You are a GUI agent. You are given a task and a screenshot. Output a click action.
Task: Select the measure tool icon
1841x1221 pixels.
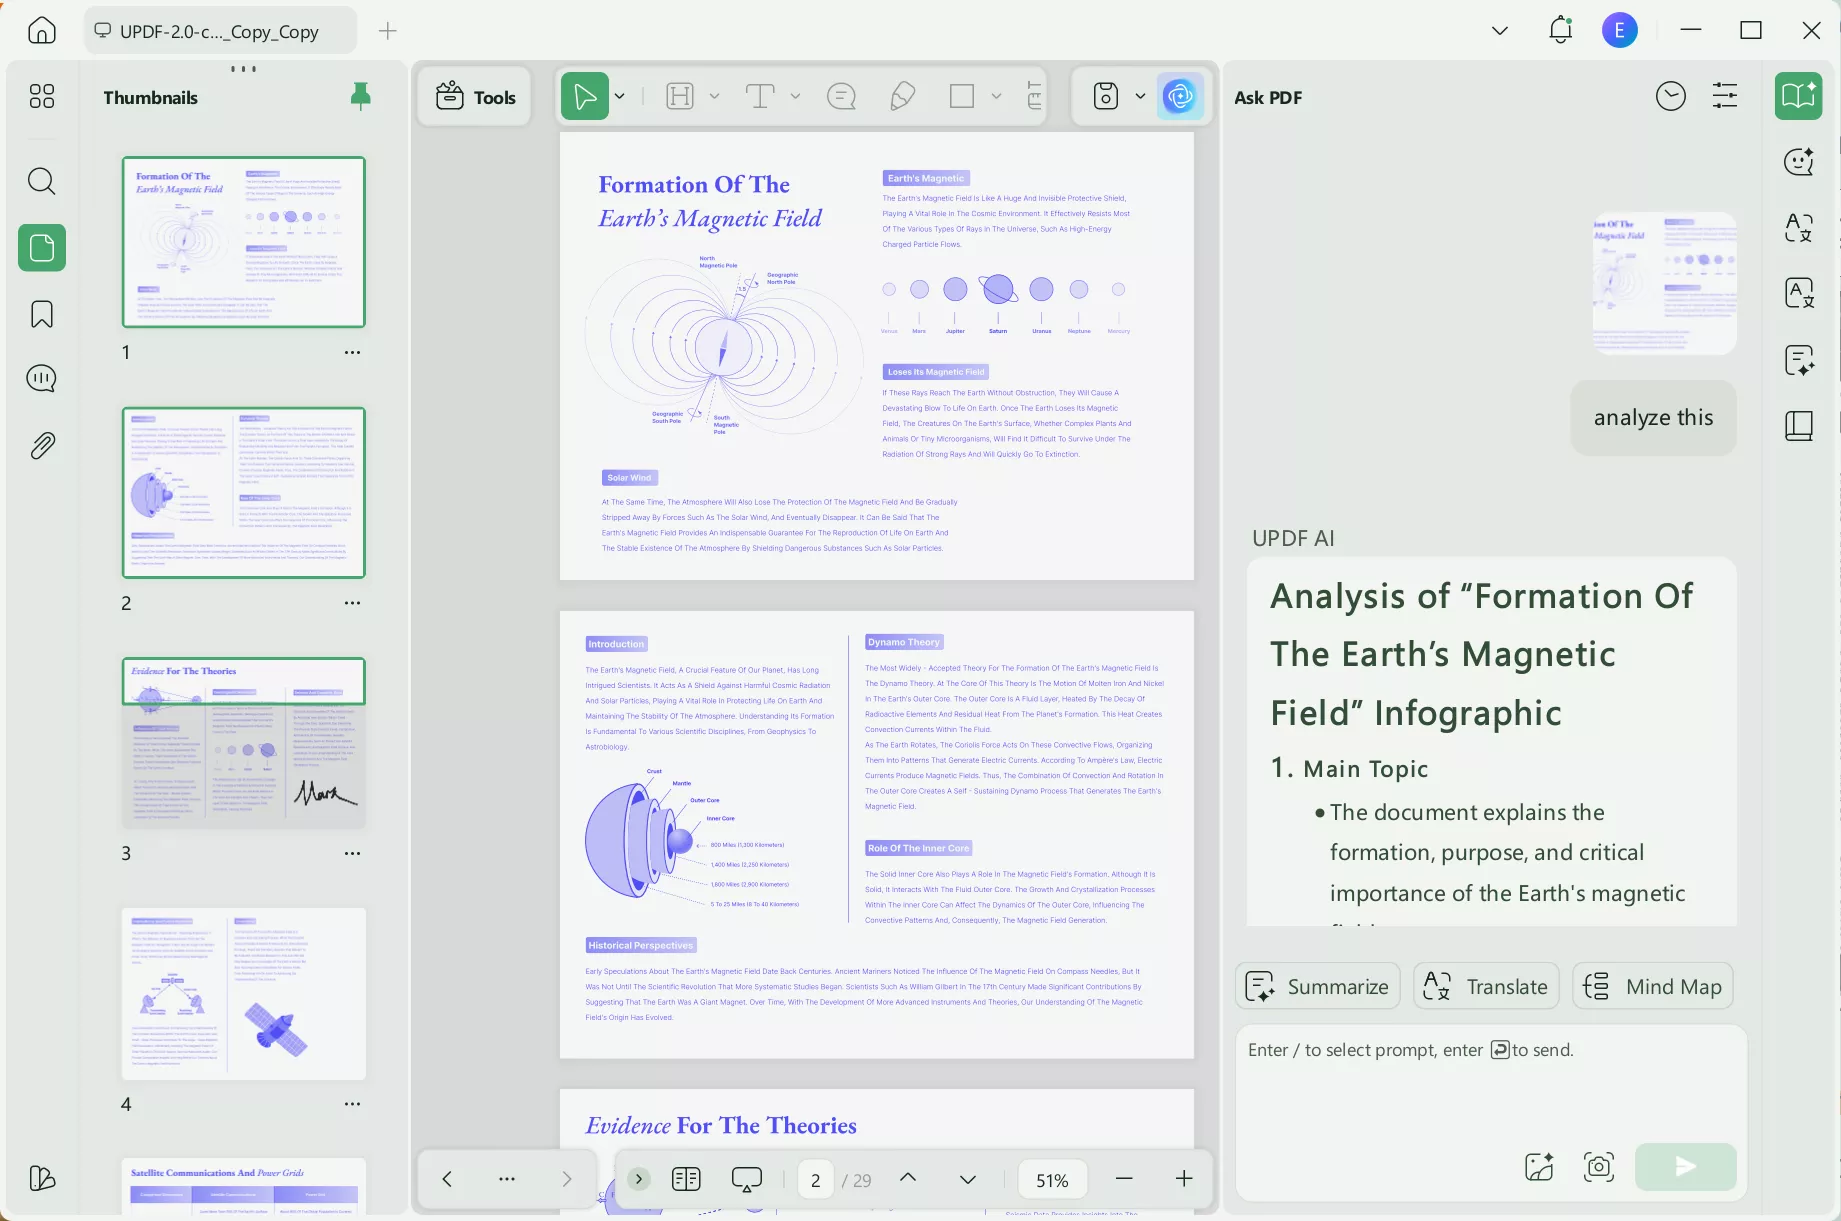pyautogui.click(x=1034, y=97)
